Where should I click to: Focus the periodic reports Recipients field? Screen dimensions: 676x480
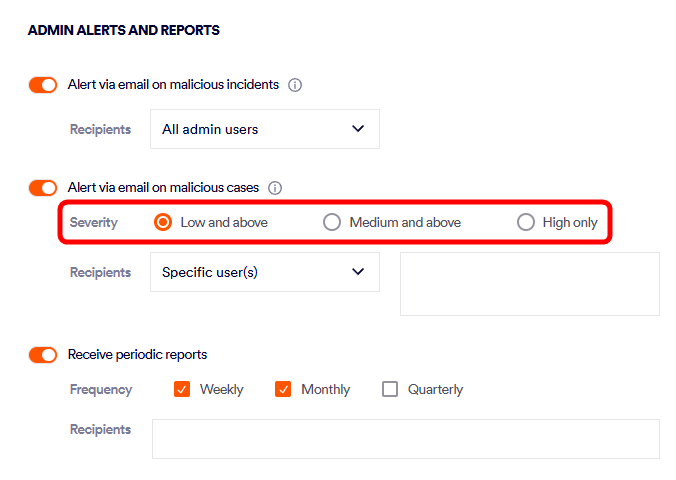405,439
